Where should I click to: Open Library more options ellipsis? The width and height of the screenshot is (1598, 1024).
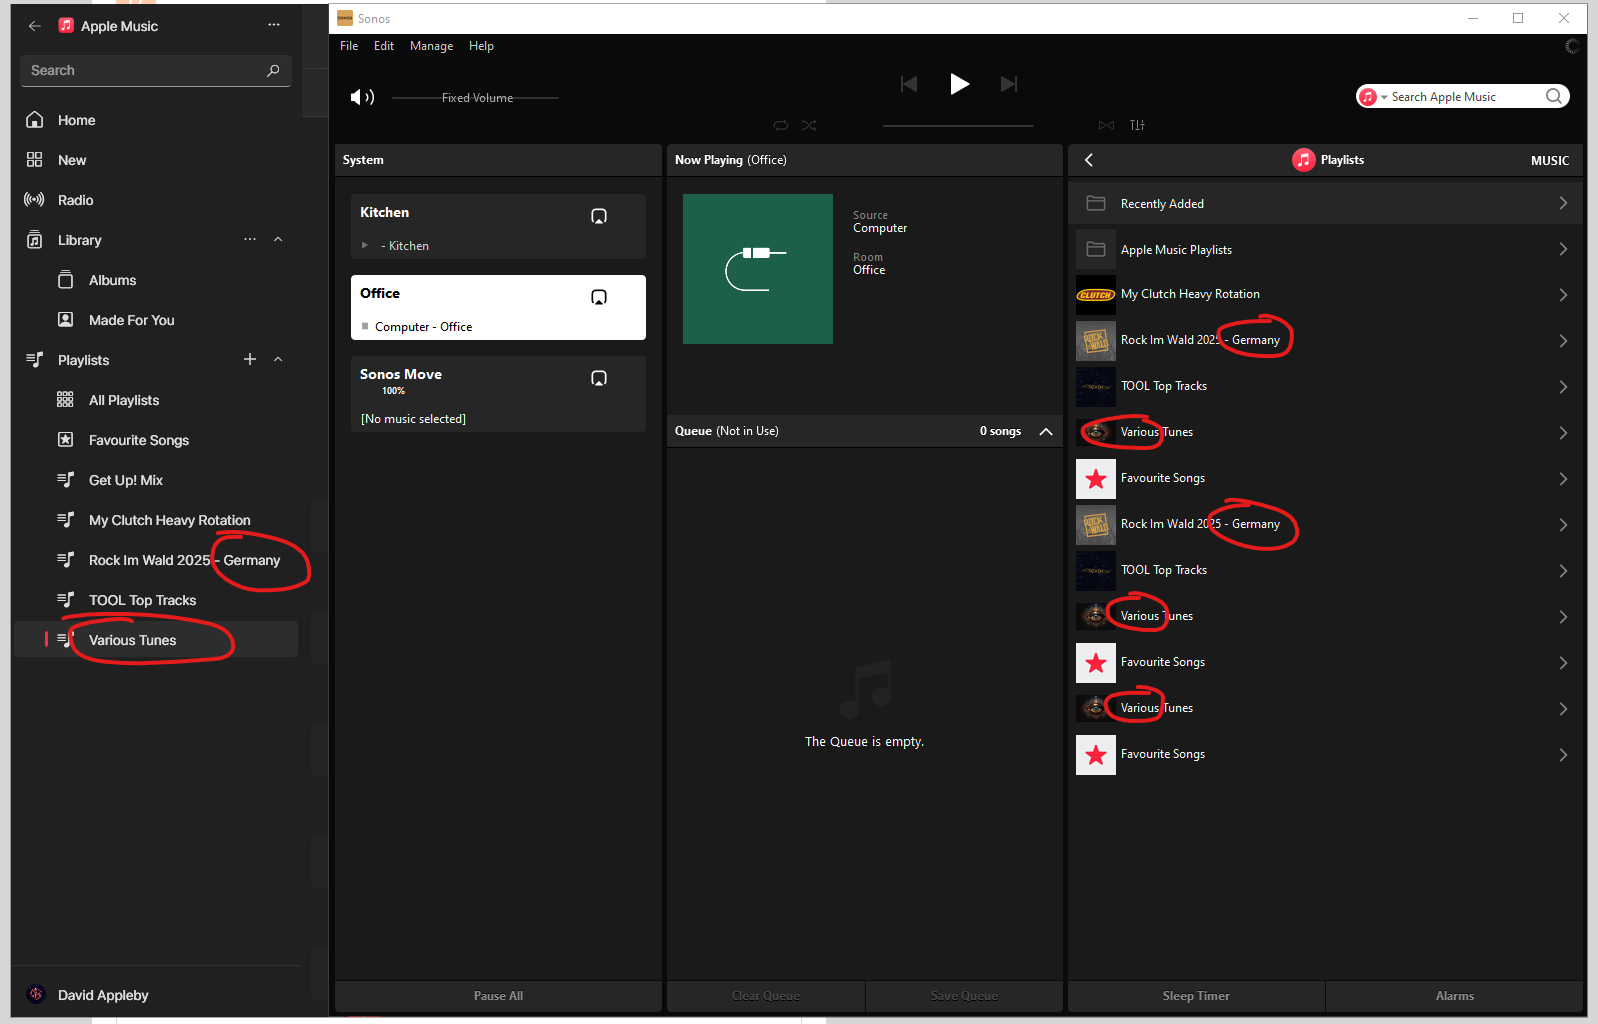[250, 239]
